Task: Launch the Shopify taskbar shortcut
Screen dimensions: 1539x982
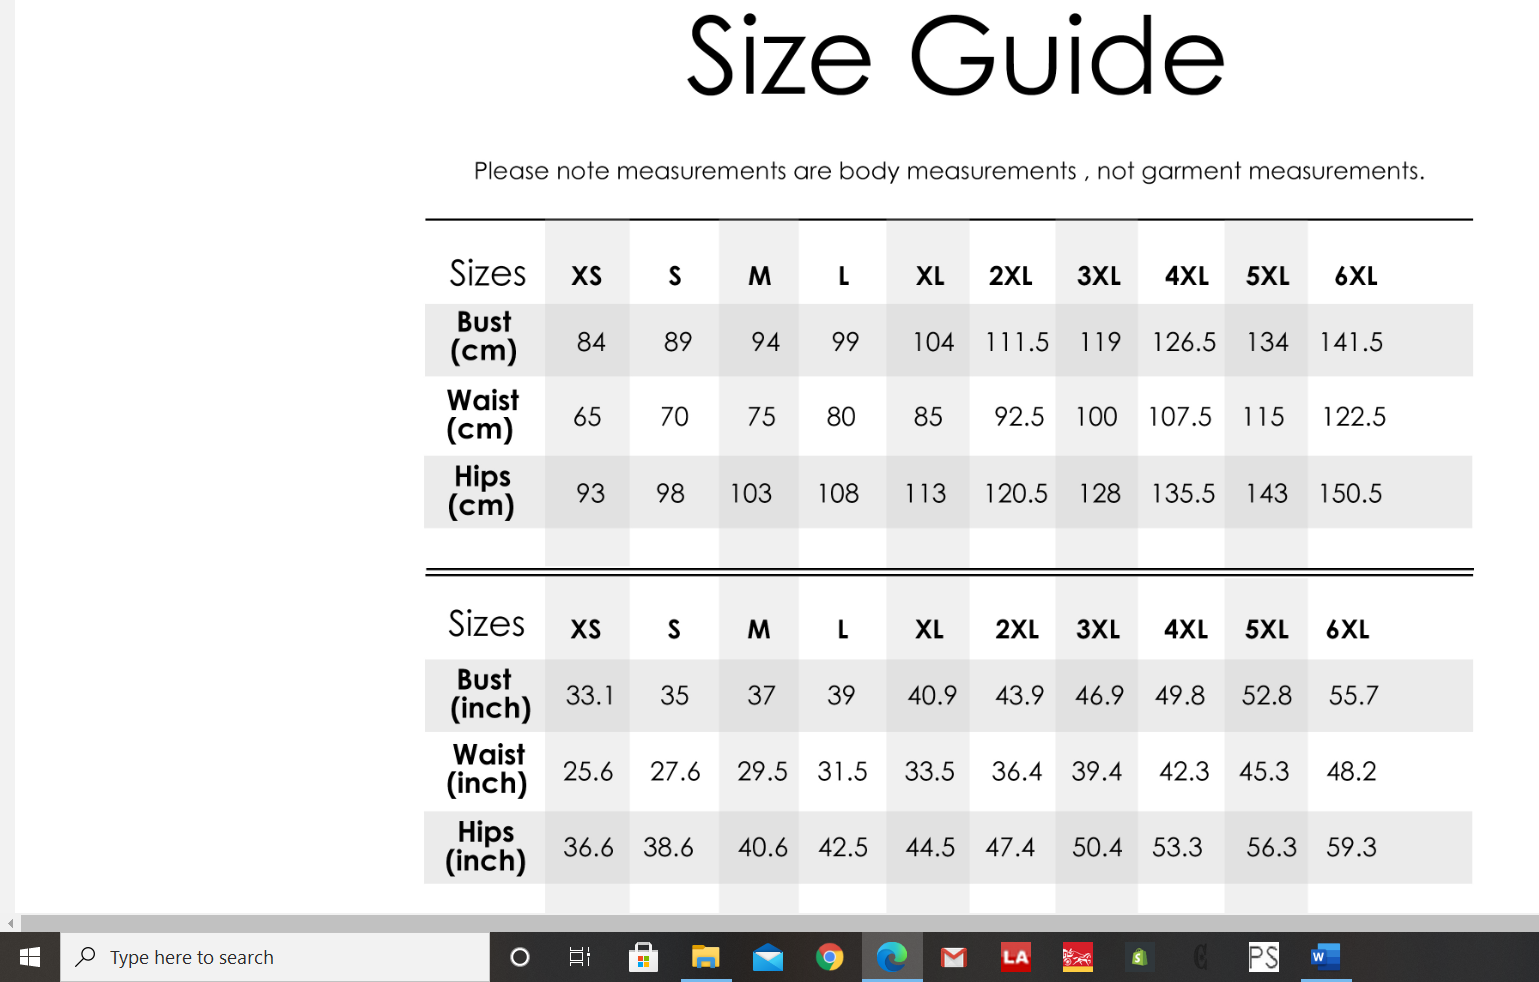Action: (1139, 957)
